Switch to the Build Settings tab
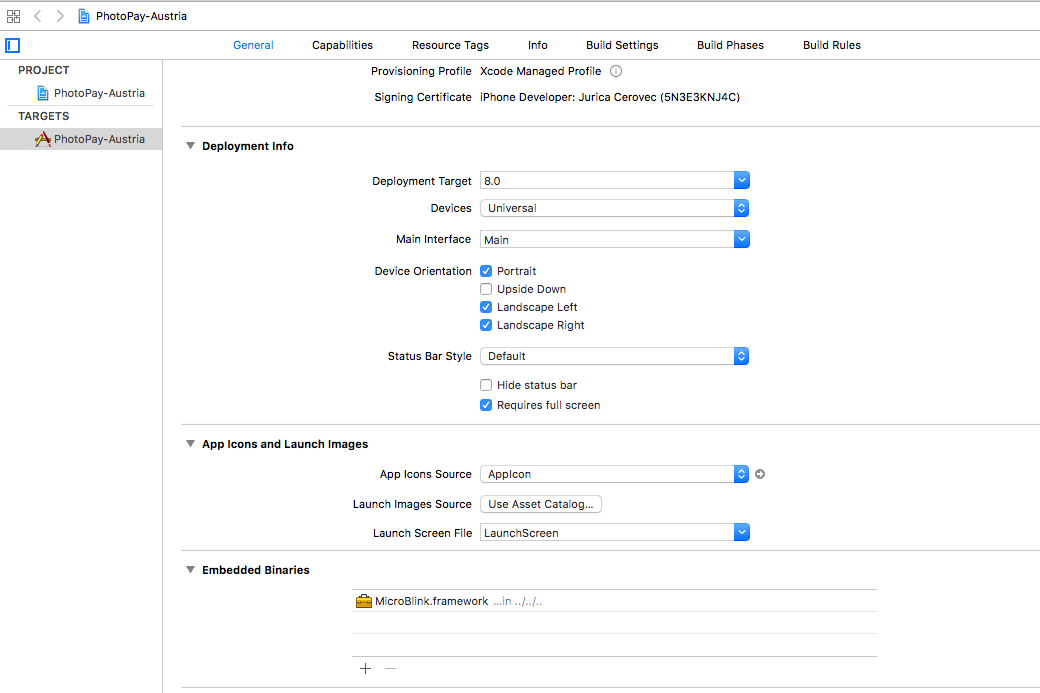Image resolution: width=1040 pixels, height=693 pixels. (x=622, y=45)
